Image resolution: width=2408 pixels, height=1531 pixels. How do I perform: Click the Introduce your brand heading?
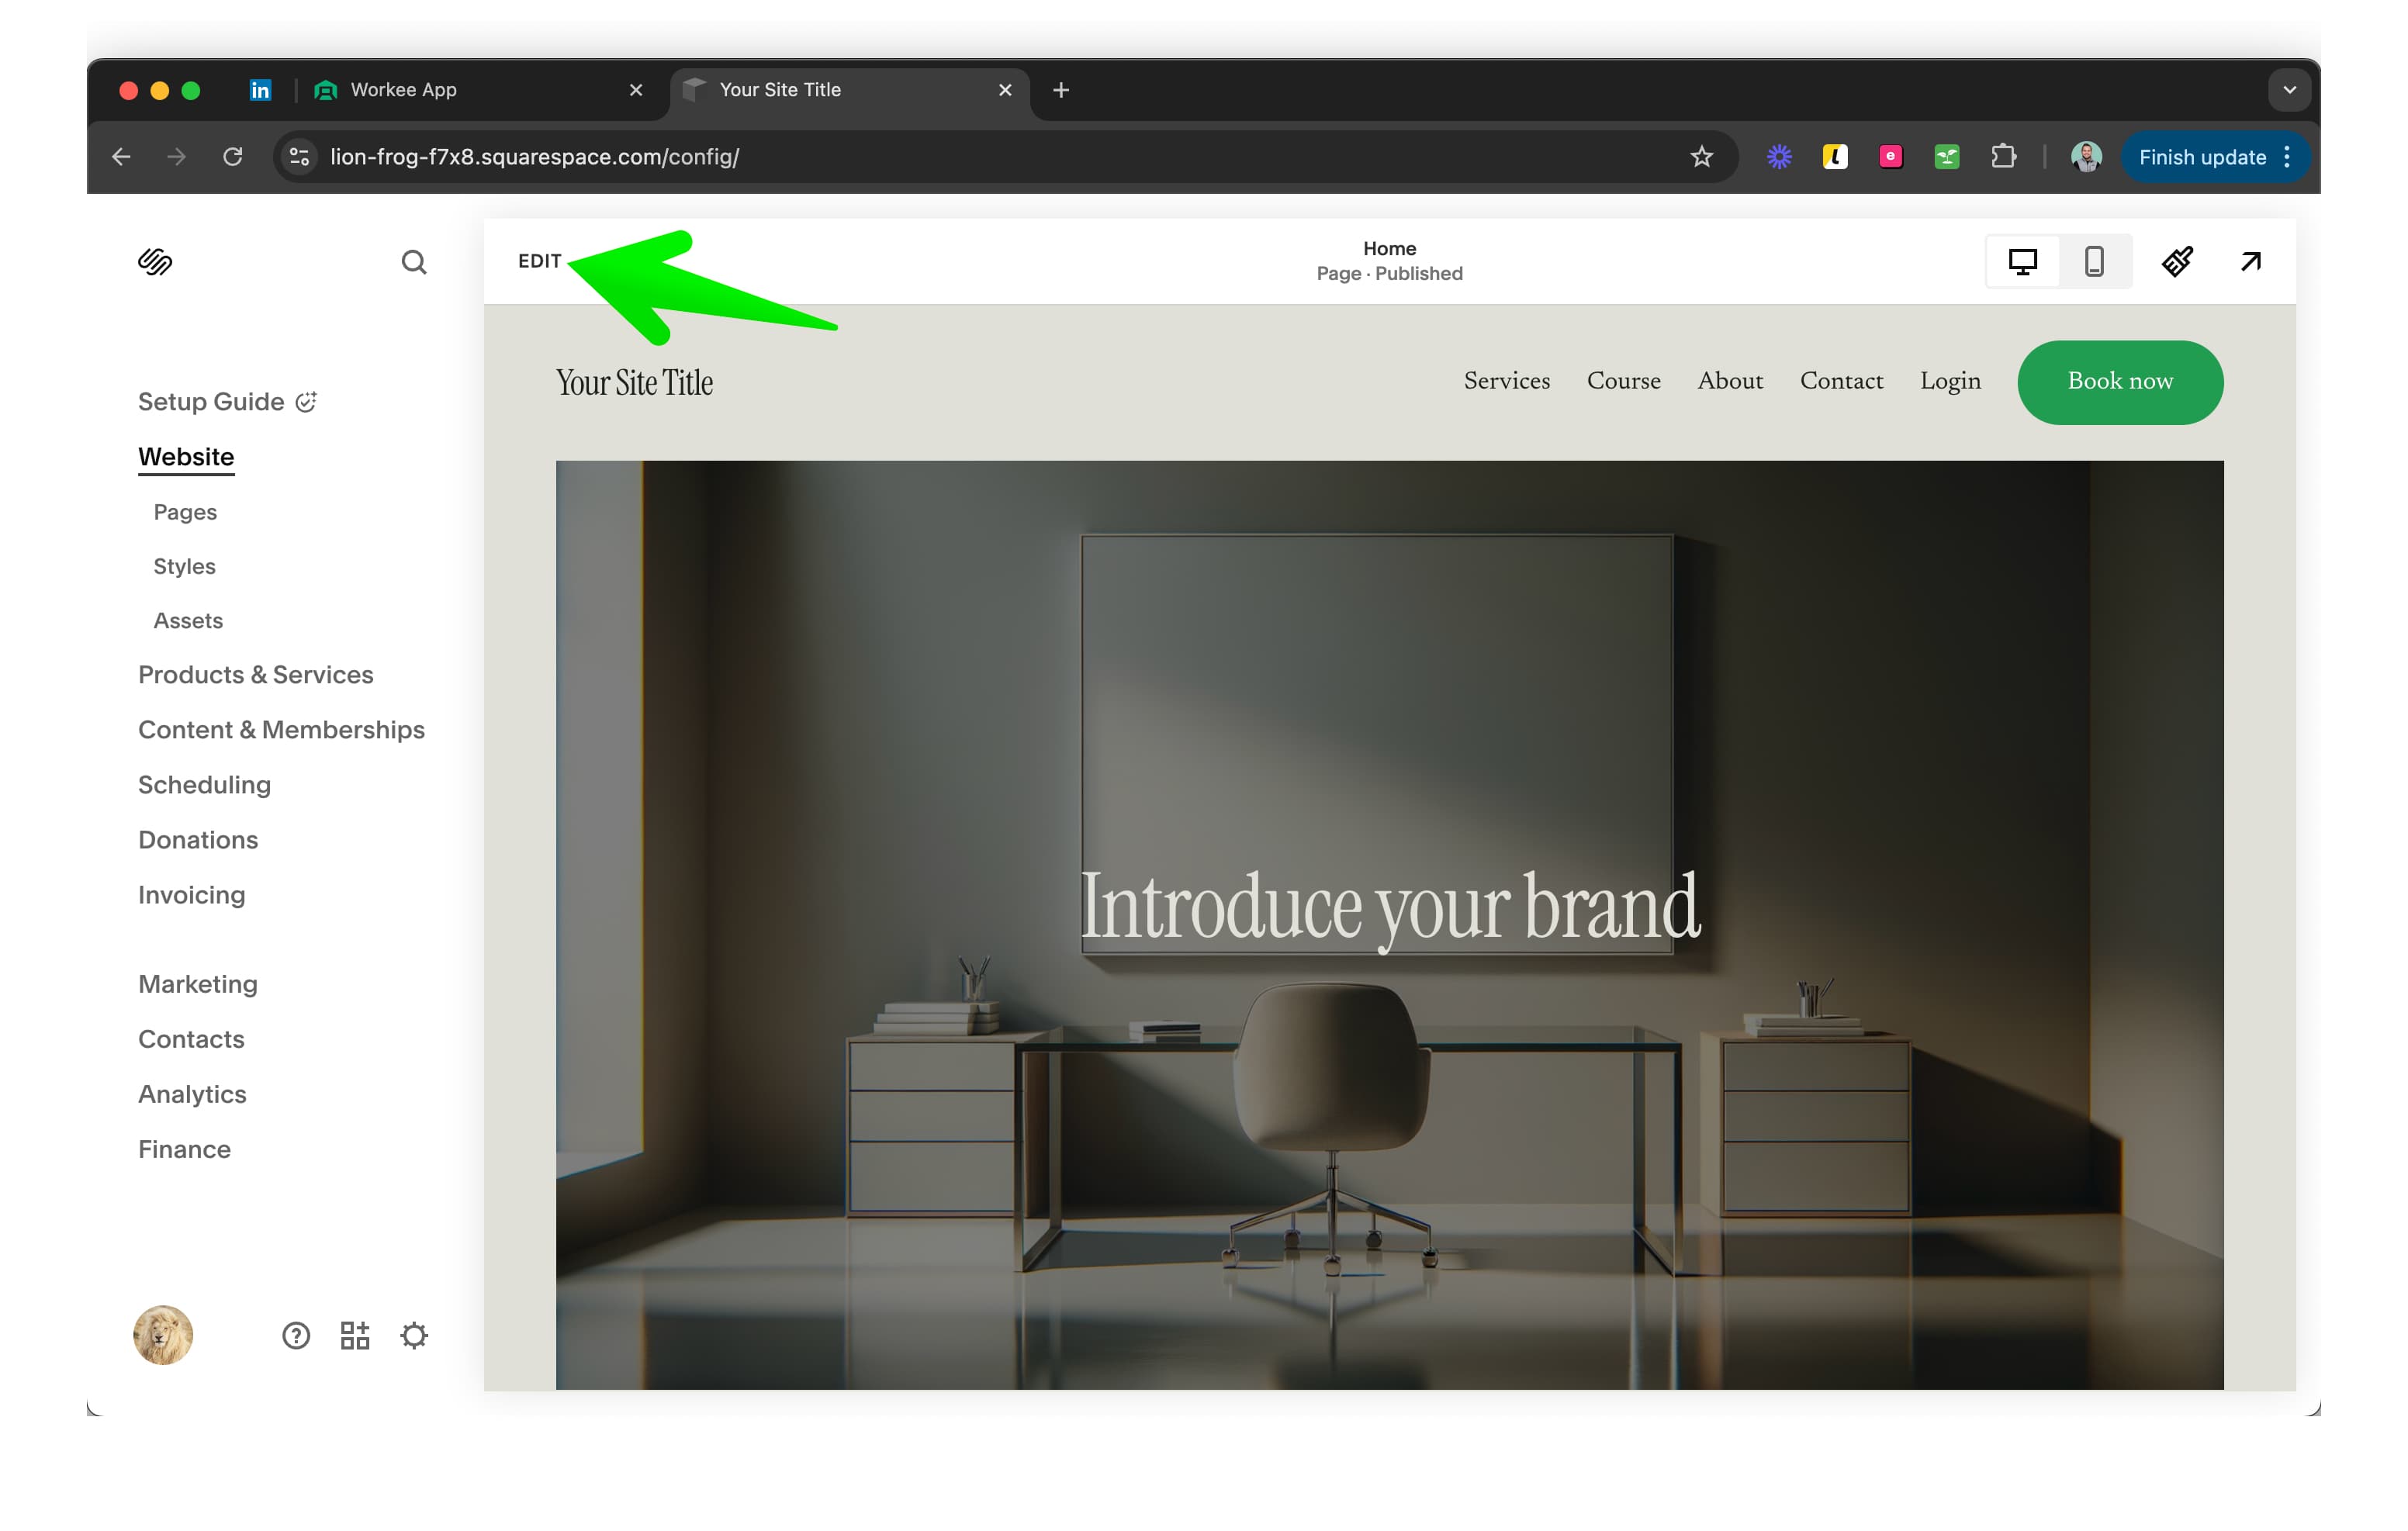pos(1390,908)
